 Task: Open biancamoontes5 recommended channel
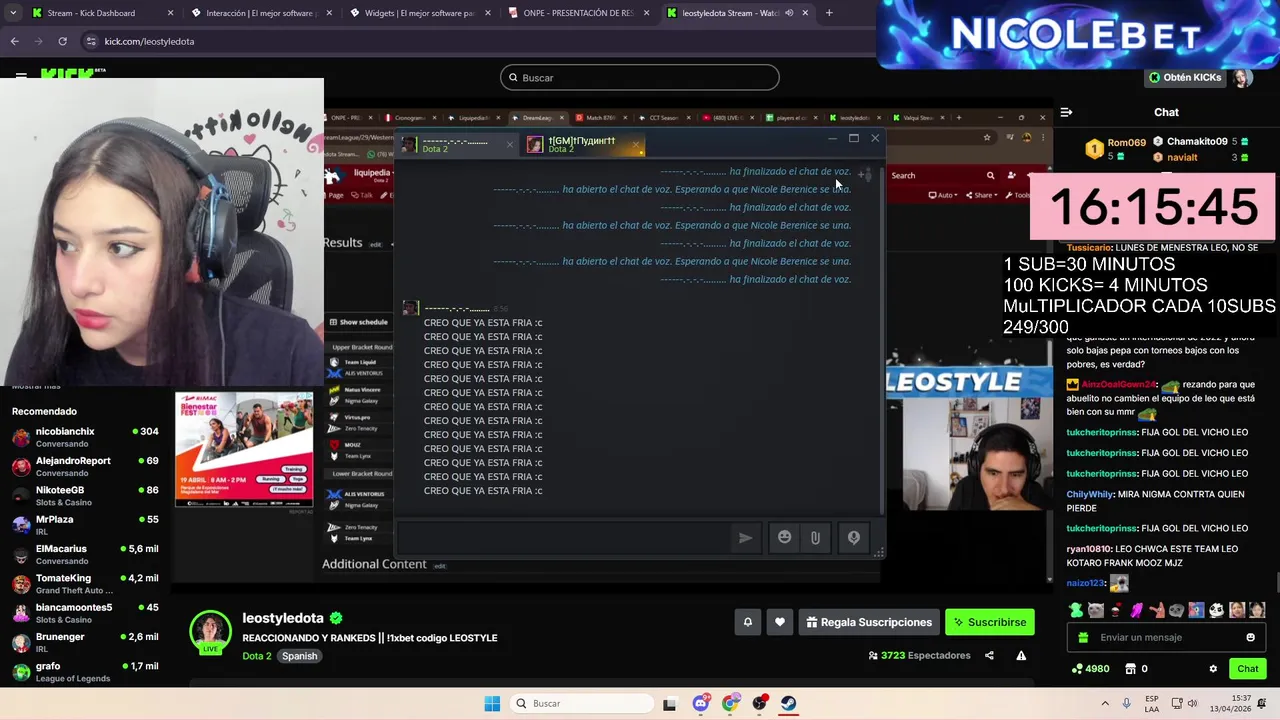pyautogui.click(x=86, y=613)
